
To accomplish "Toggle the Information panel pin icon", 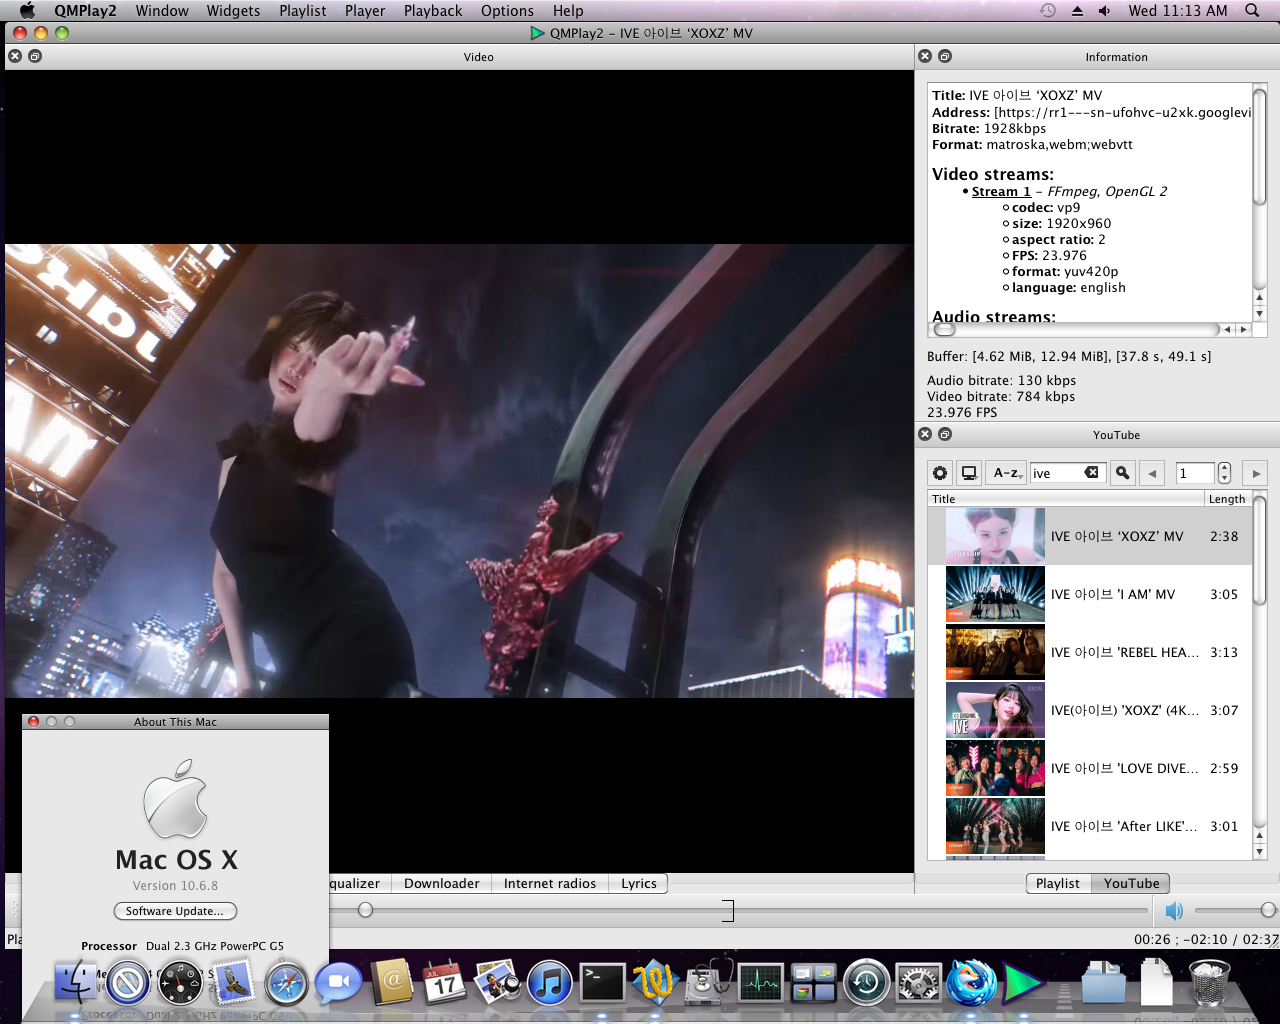I will tap(945, 56).
